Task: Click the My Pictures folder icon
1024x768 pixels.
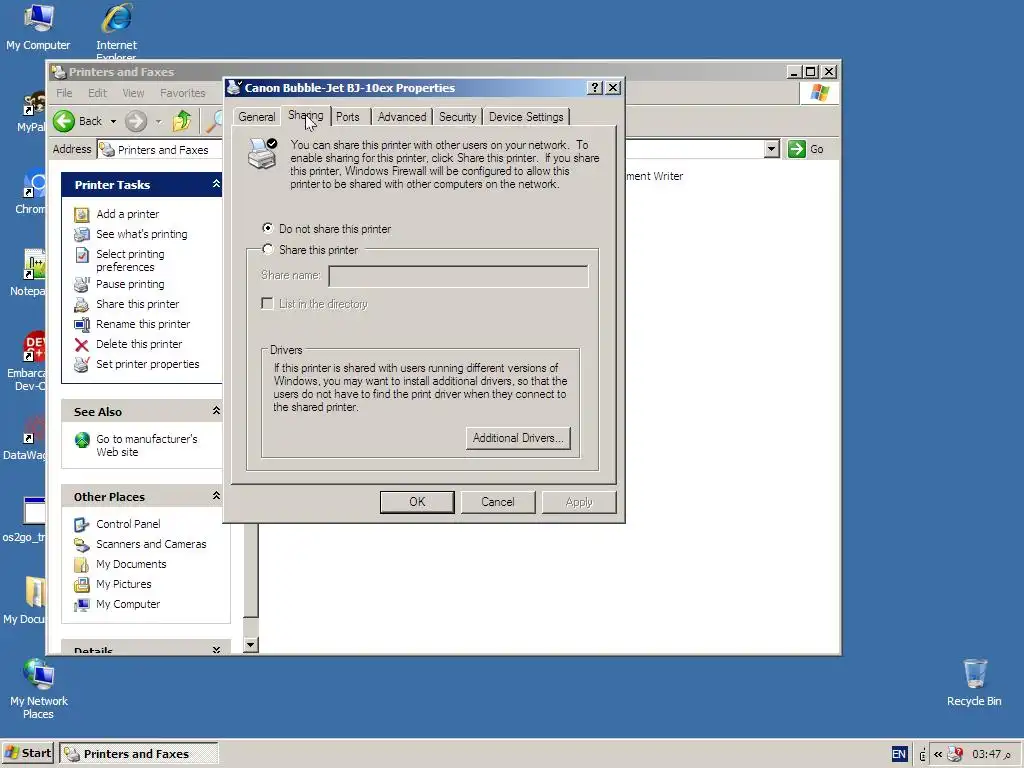Action: [x=82, y=584]
